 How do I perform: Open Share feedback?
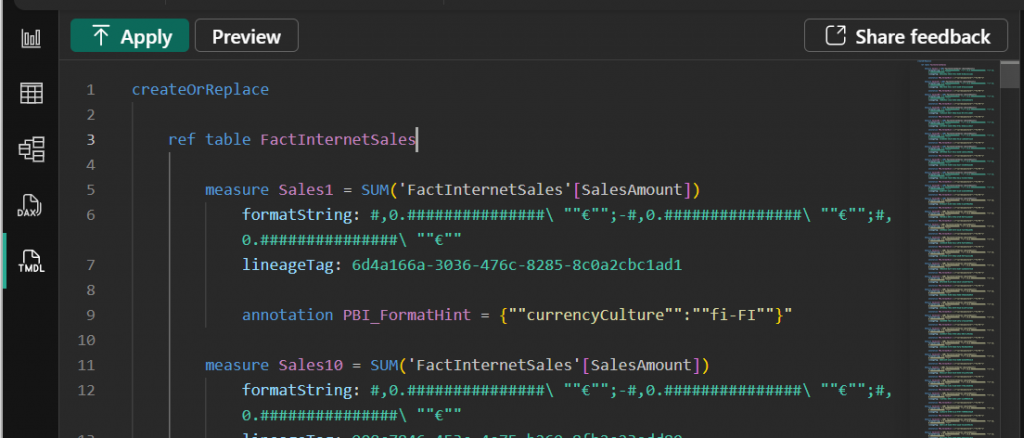[907, 37]
